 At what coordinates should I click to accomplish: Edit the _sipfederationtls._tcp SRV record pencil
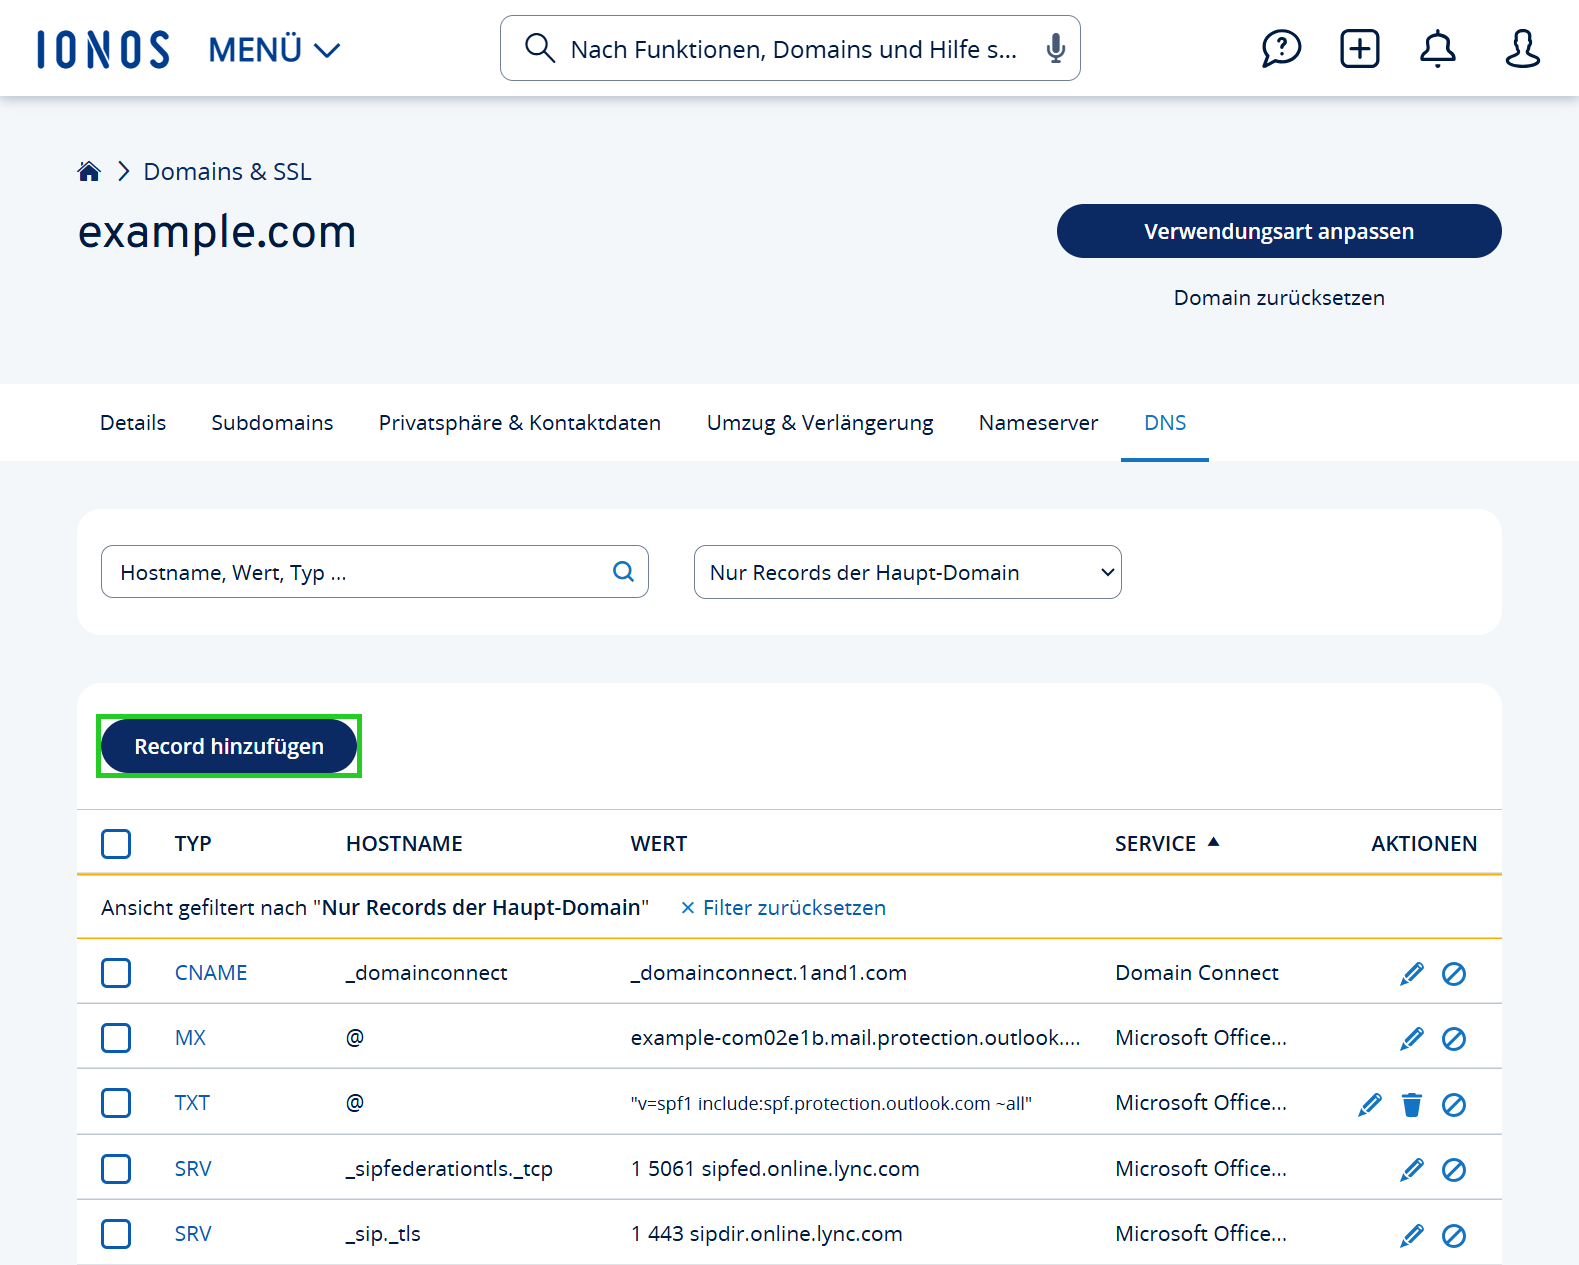pos(1411,1169)
